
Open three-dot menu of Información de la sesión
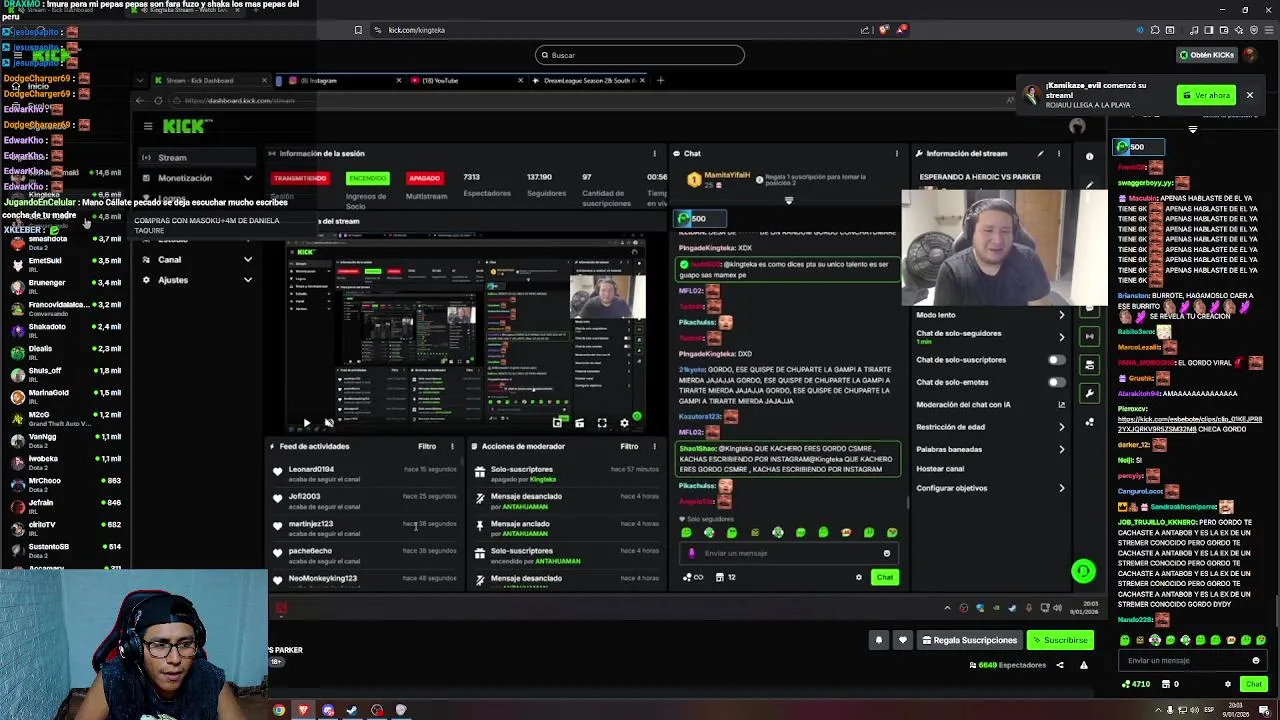pos(655,153)
